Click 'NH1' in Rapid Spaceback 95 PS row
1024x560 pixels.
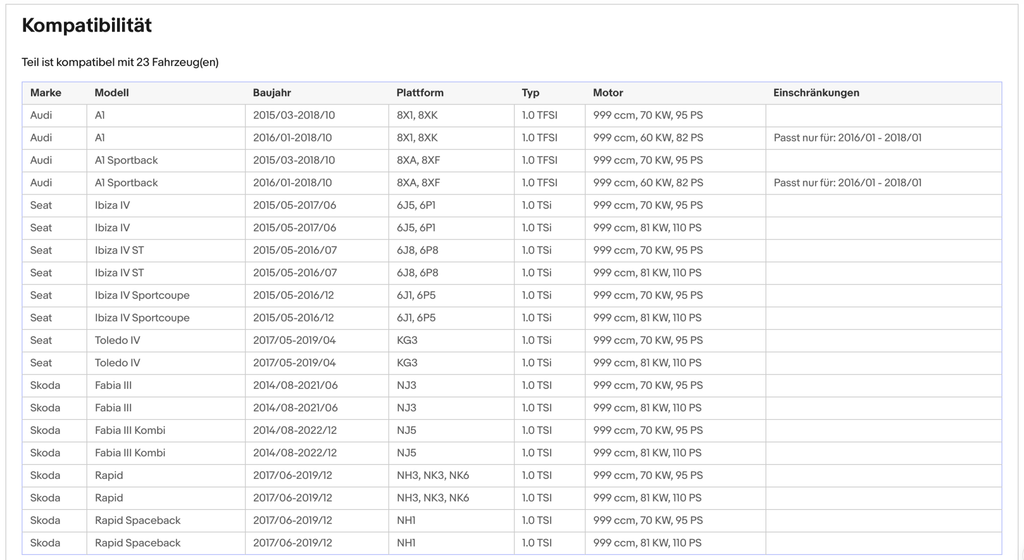pos(406,521)
